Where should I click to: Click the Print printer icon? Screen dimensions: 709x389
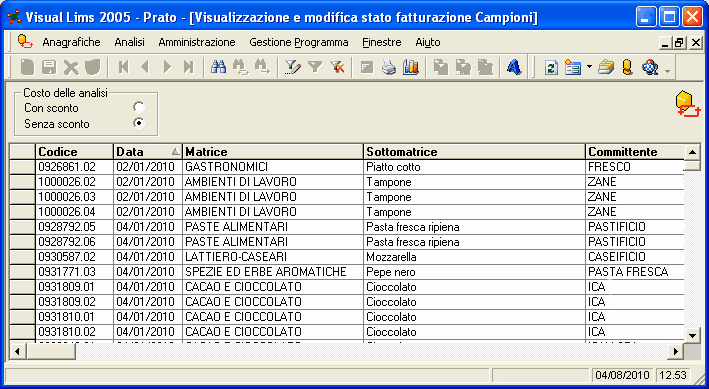388,67
